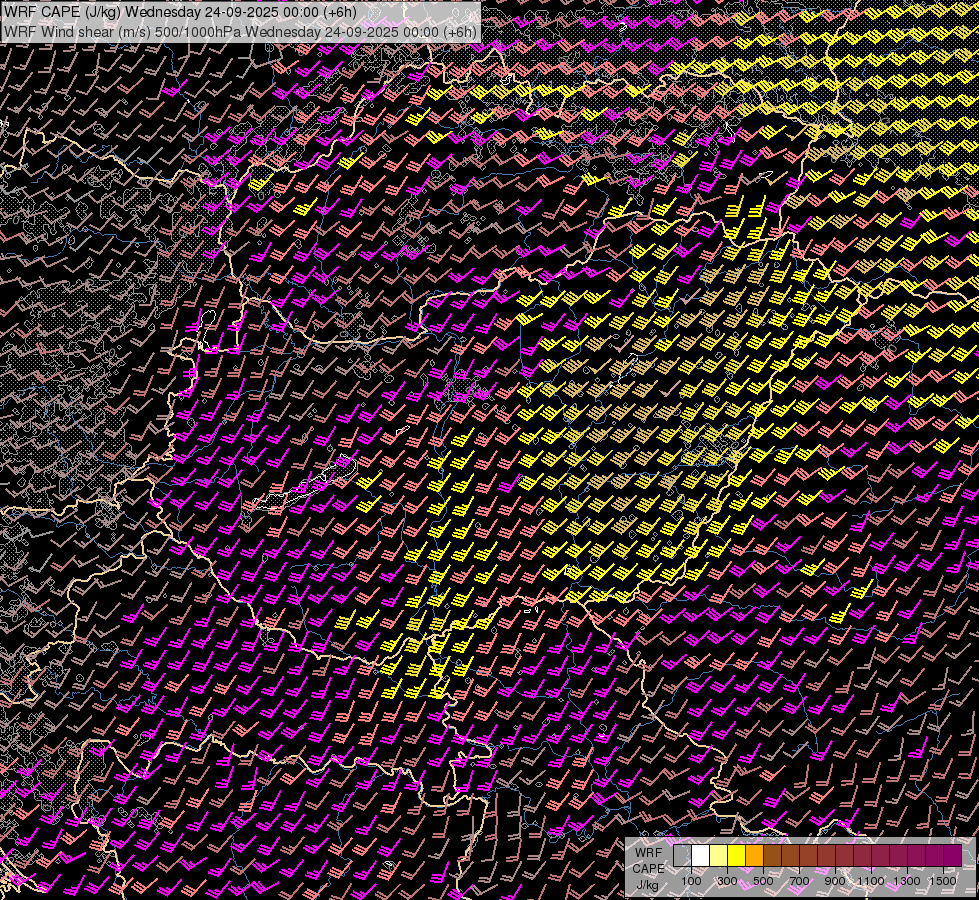Click the "WRF CAPE J/kg" legend caption
The height and width of the screenshot is (900, 979).
pos(647,867)
